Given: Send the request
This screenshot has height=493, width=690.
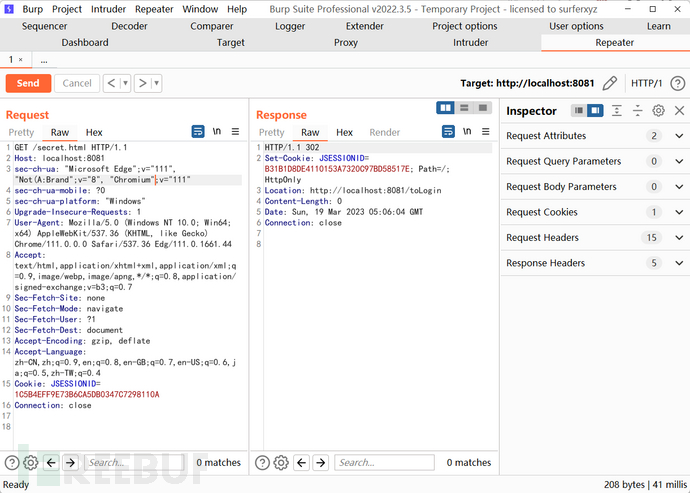Looking at the screenshot, I should coord(28,83).
